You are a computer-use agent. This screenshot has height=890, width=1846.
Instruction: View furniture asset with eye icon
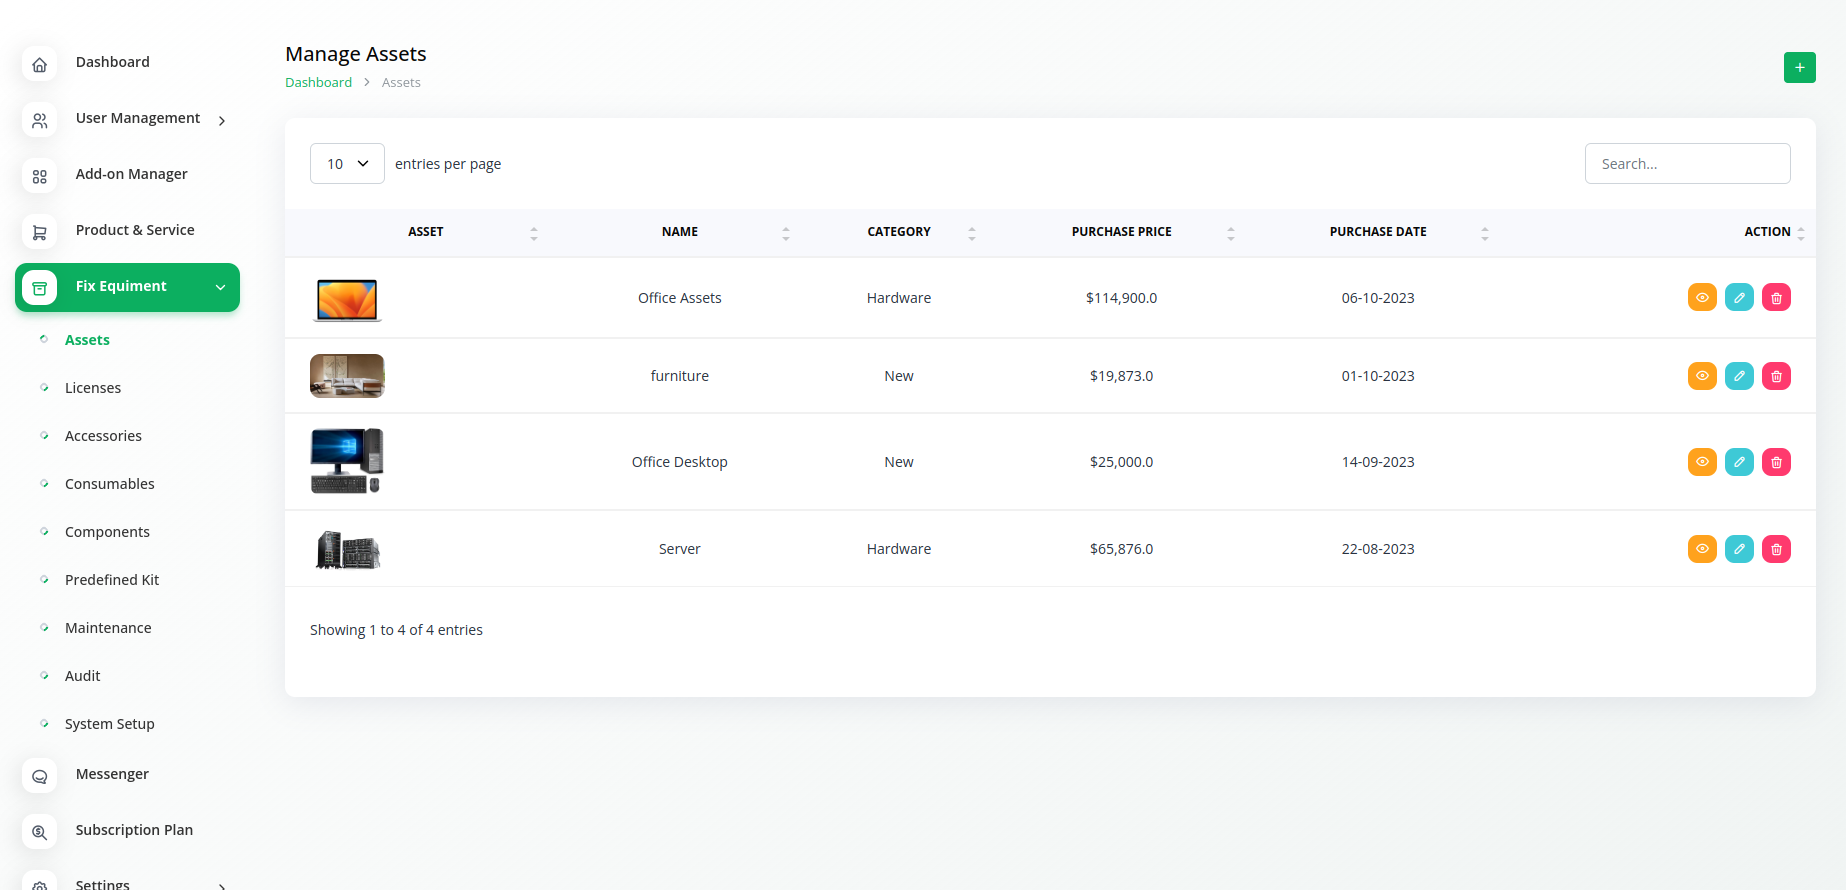click(x=1702, y=376)
